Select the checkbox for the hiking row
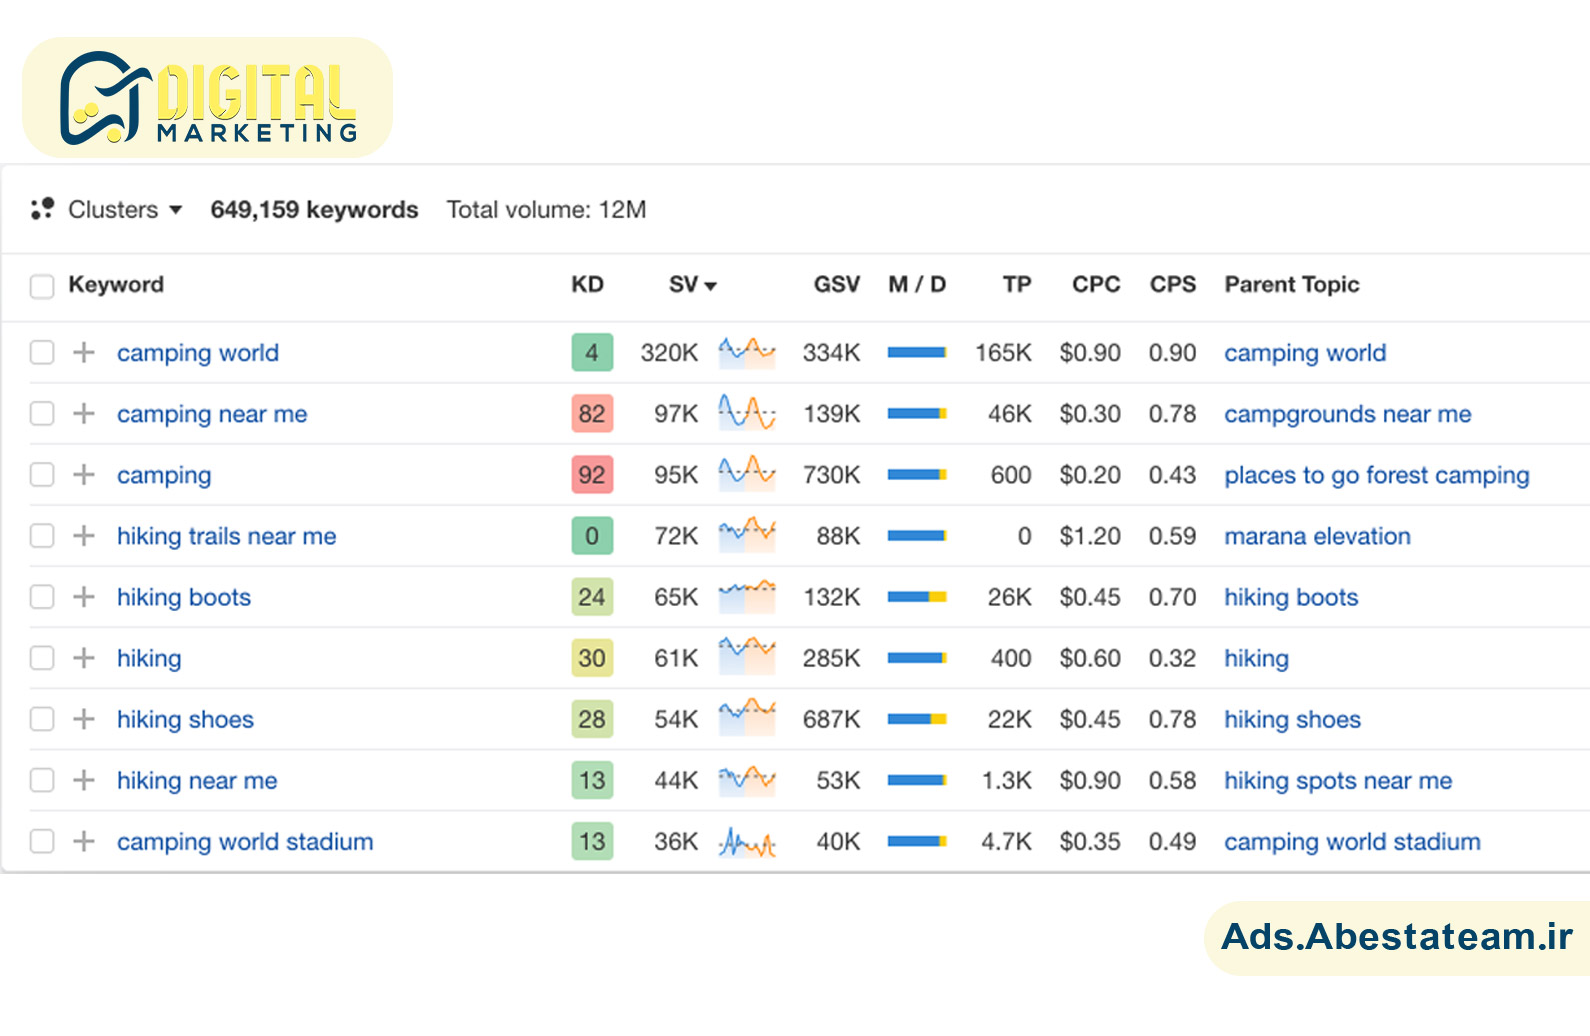Viewport: 1590px width, 1036px height. [x=42, y=657]
